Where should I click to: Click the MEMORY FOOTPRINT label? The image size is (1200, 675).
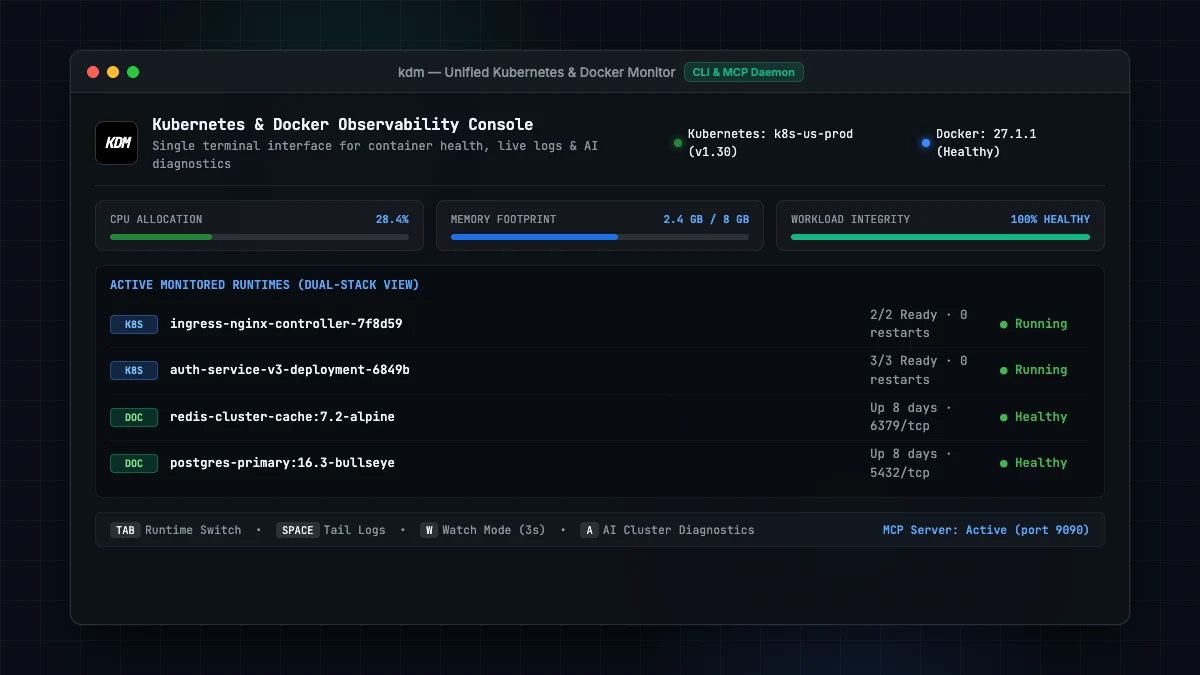(503, 219)
